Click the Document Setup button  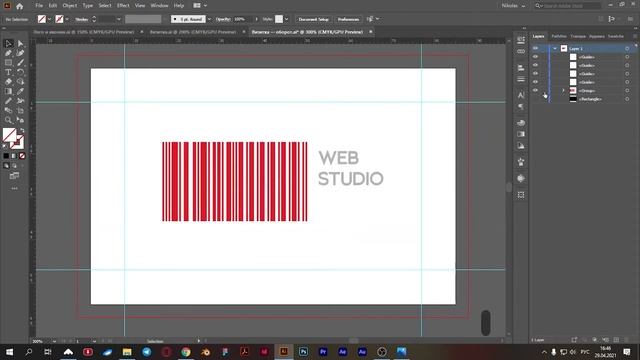[313, 19]
